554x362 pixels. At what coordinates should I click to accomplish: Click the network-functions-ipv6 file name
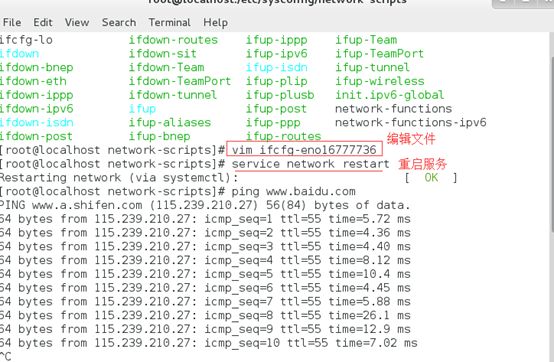411,123
